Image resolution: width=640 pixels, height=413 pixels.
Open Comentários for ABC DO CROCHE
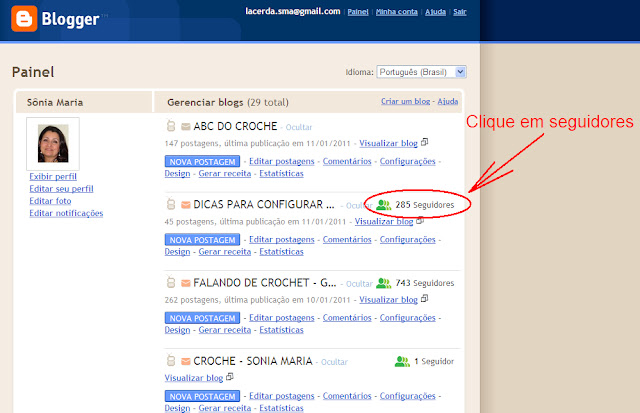click(x=347, y=161)
